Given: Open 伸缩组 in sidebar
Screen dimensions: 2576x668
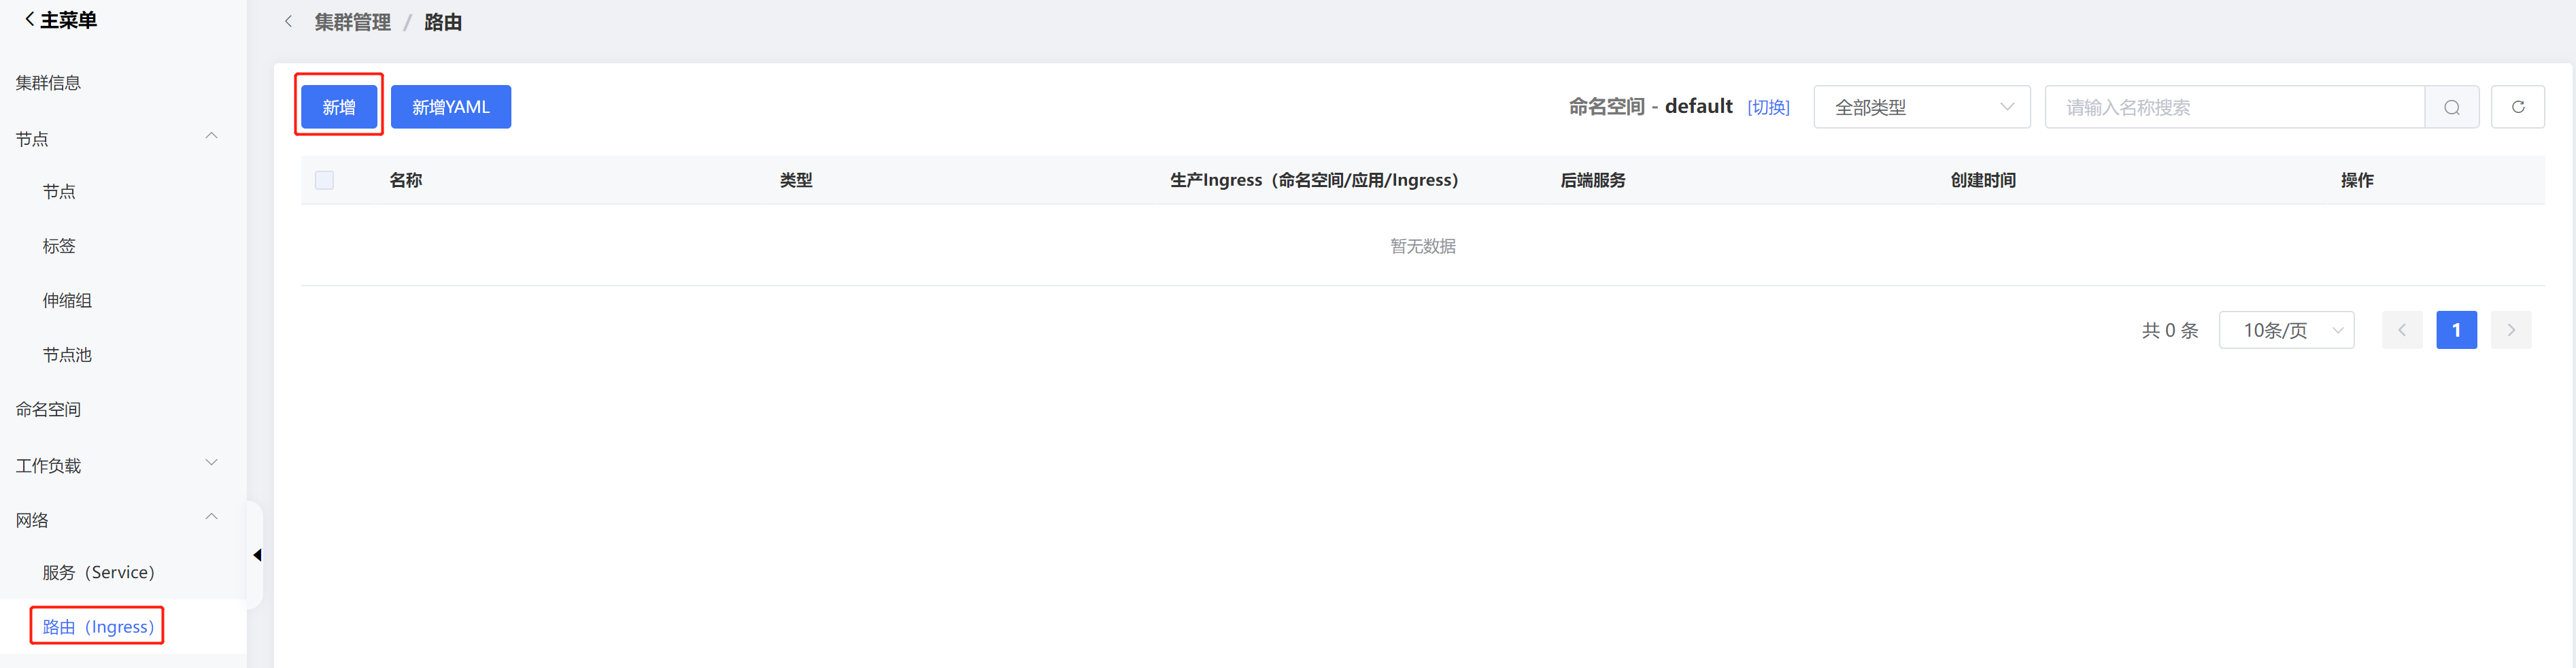Looking at the screenshot, I should 67,300.
